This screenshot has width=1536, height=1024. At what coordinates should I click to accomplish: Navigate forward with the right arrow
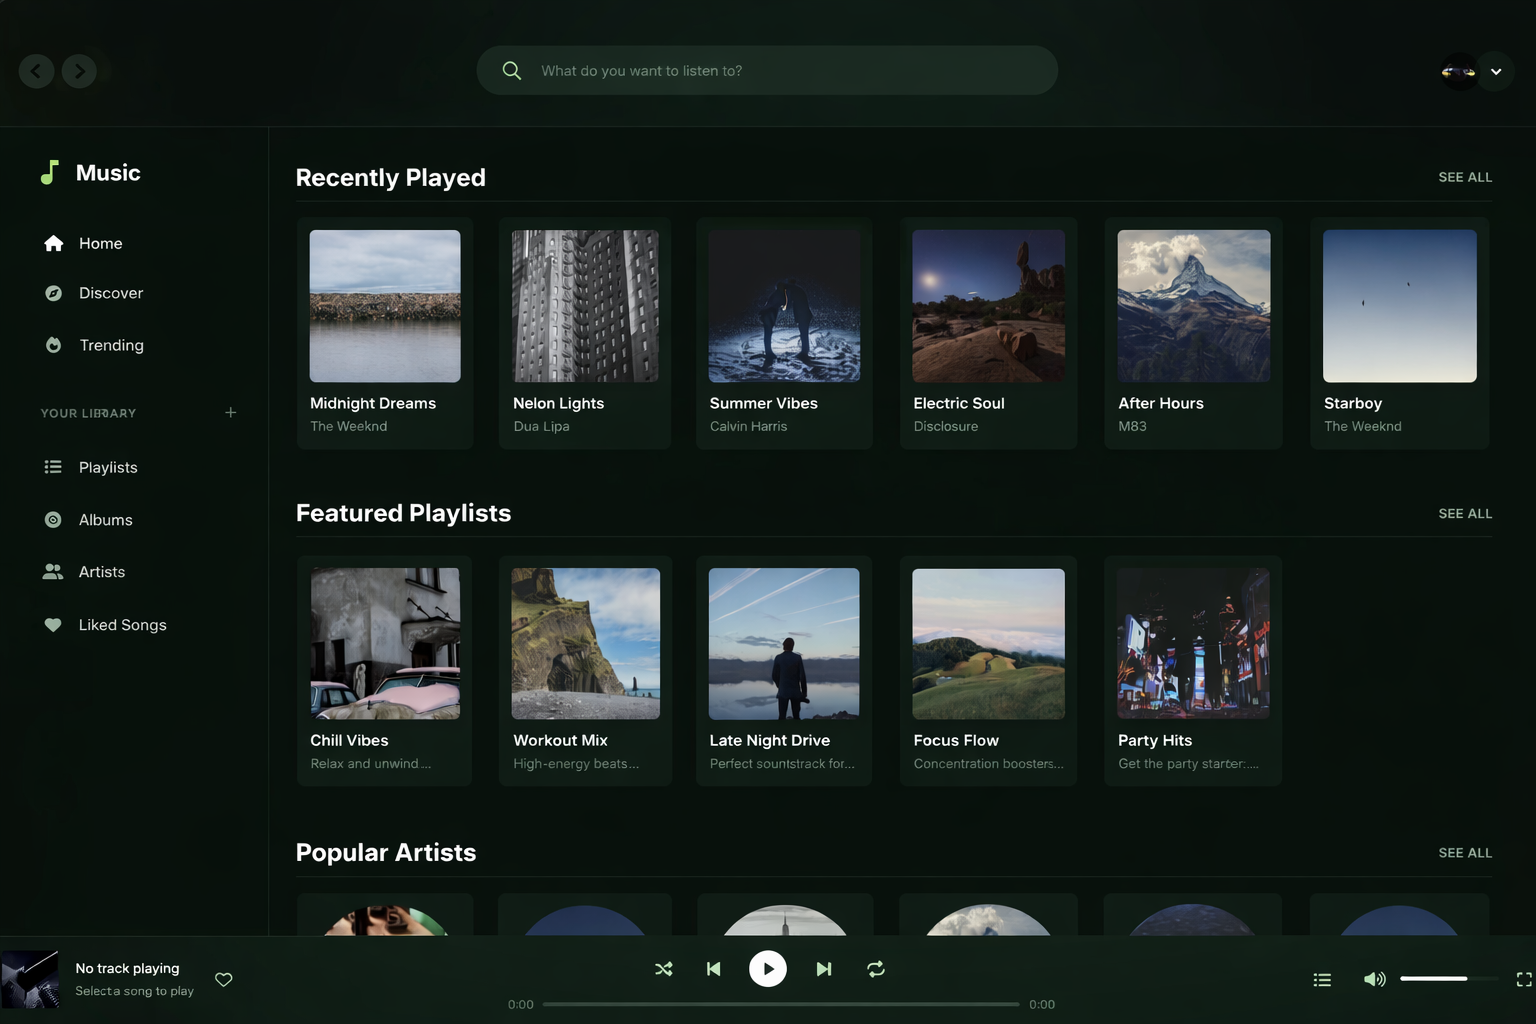point(79,70)
